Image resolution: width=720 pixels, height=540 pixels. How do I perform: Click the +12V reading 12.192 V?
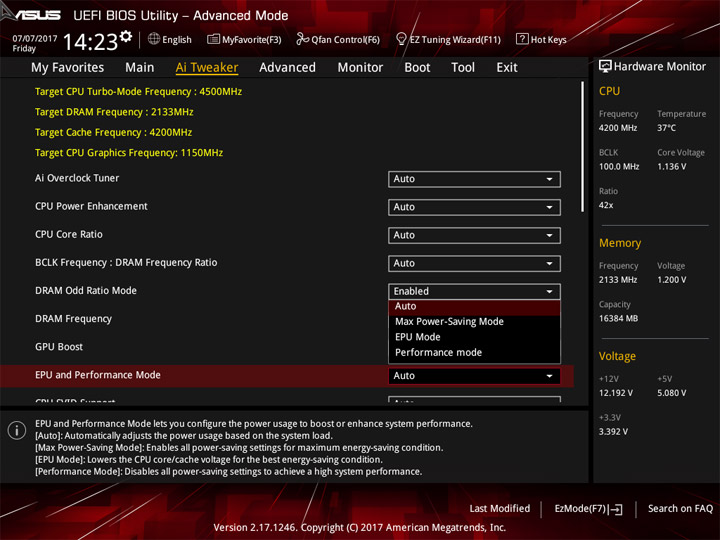pyautogui.click(x=616, y=394)
